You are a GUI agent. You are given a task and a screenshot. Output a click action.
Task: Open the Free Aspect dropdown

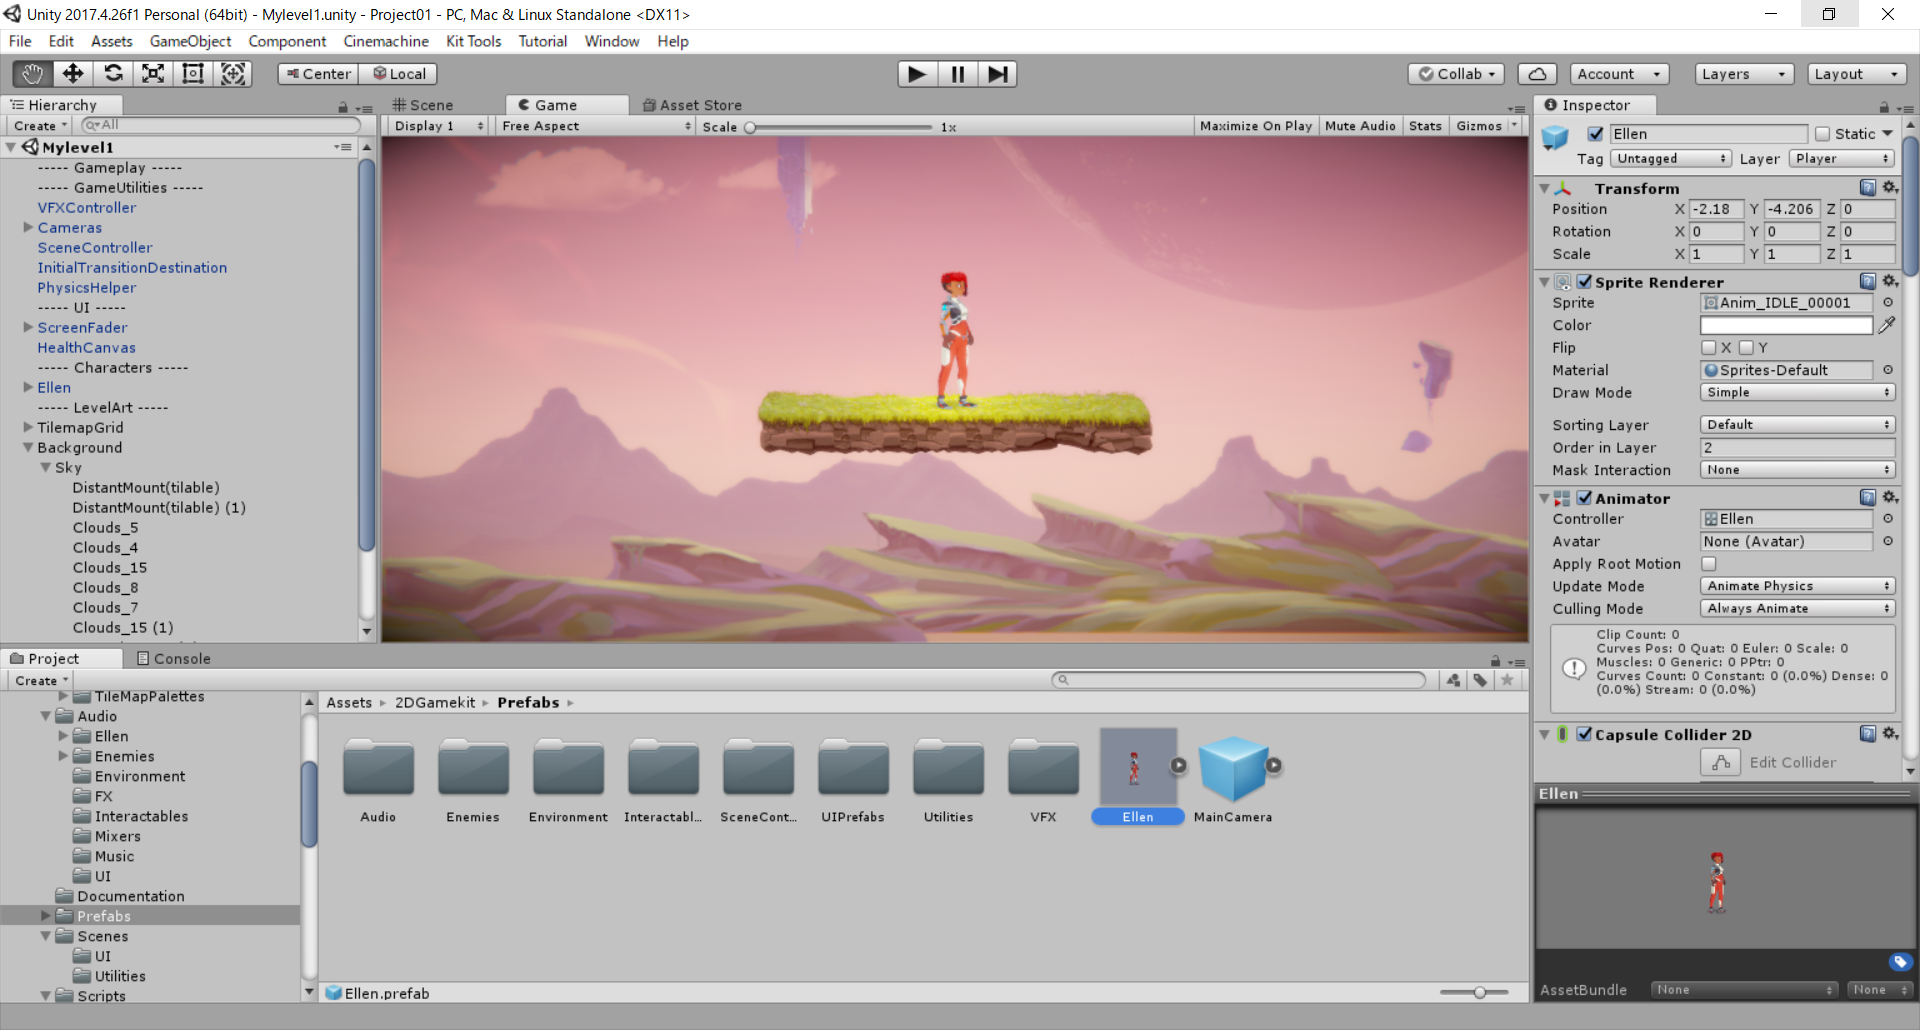coord(597,126)
